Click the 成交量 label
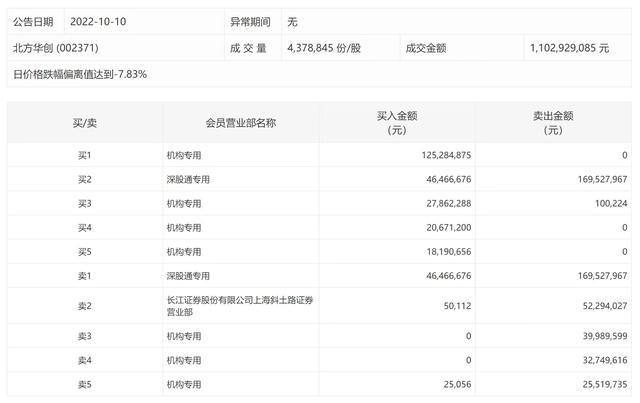Screen dimensions: 640x403 coord(248,48)
